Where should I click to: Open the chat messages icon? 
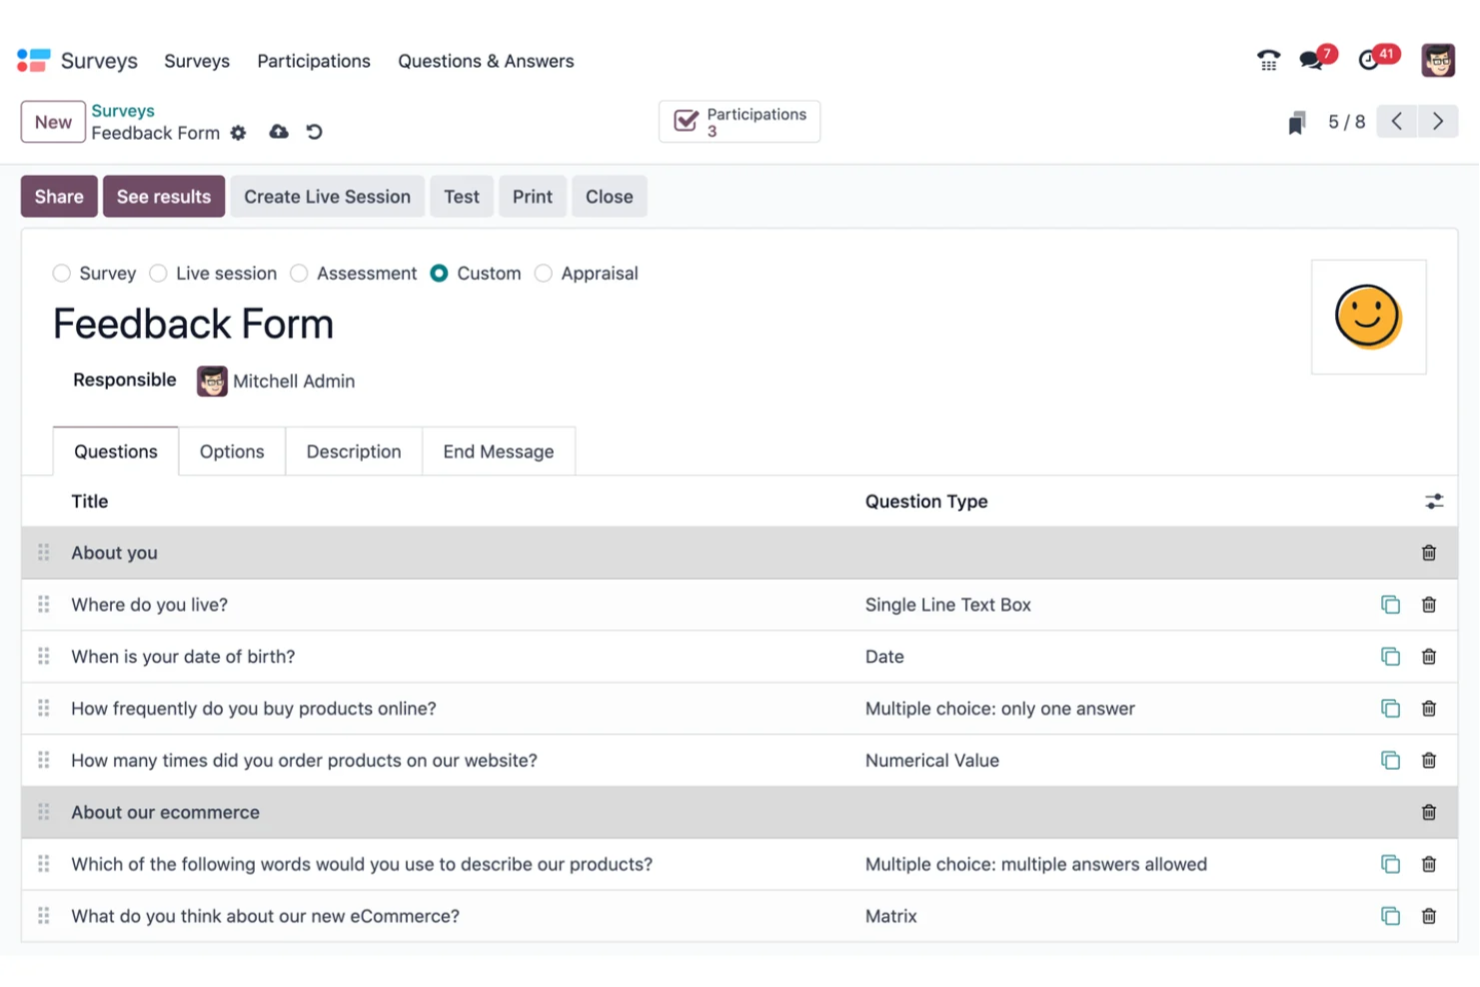[x=1311, y=60]
